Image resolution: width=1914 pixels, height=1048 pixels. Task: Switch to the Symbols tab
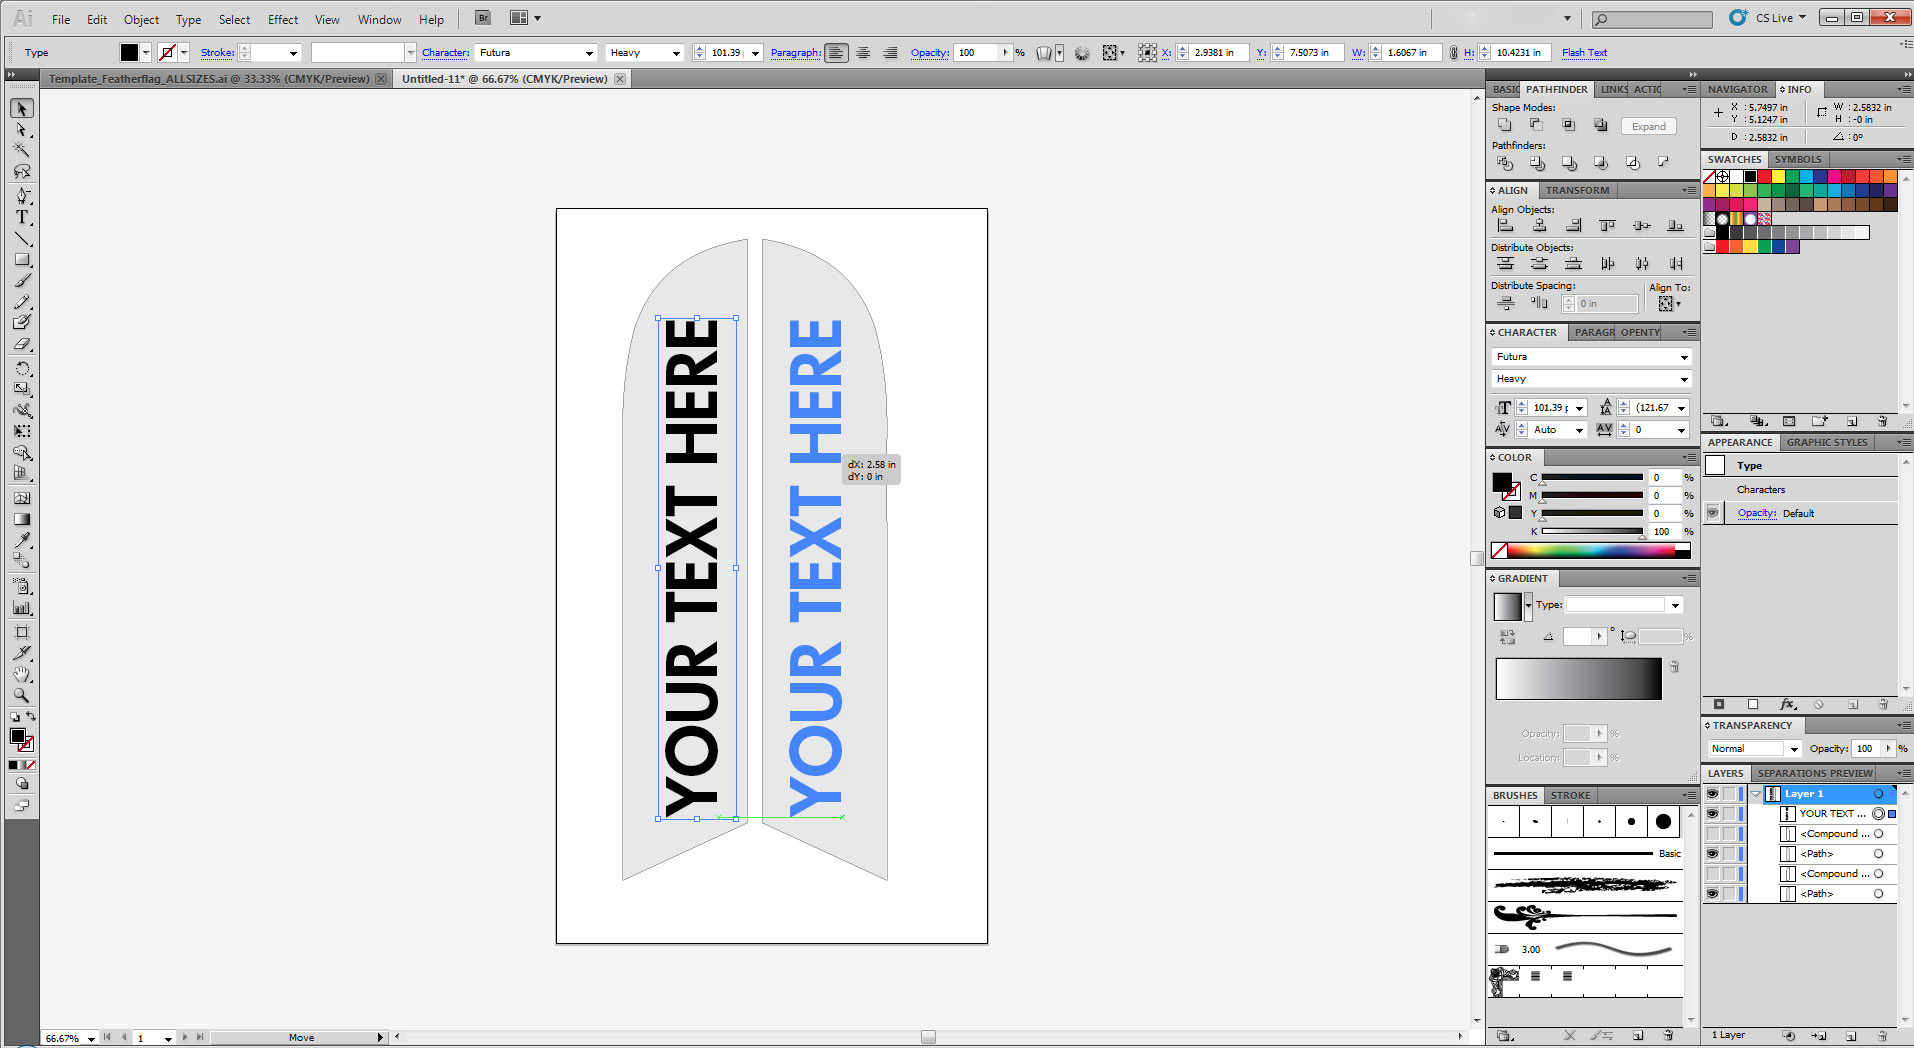pos(1797,158)
